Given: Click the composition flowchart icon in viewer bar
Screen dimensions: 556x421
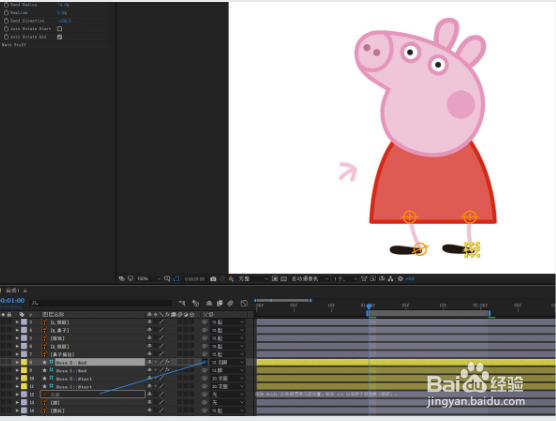Looking at the screenshot, I should tap(390, 279).
